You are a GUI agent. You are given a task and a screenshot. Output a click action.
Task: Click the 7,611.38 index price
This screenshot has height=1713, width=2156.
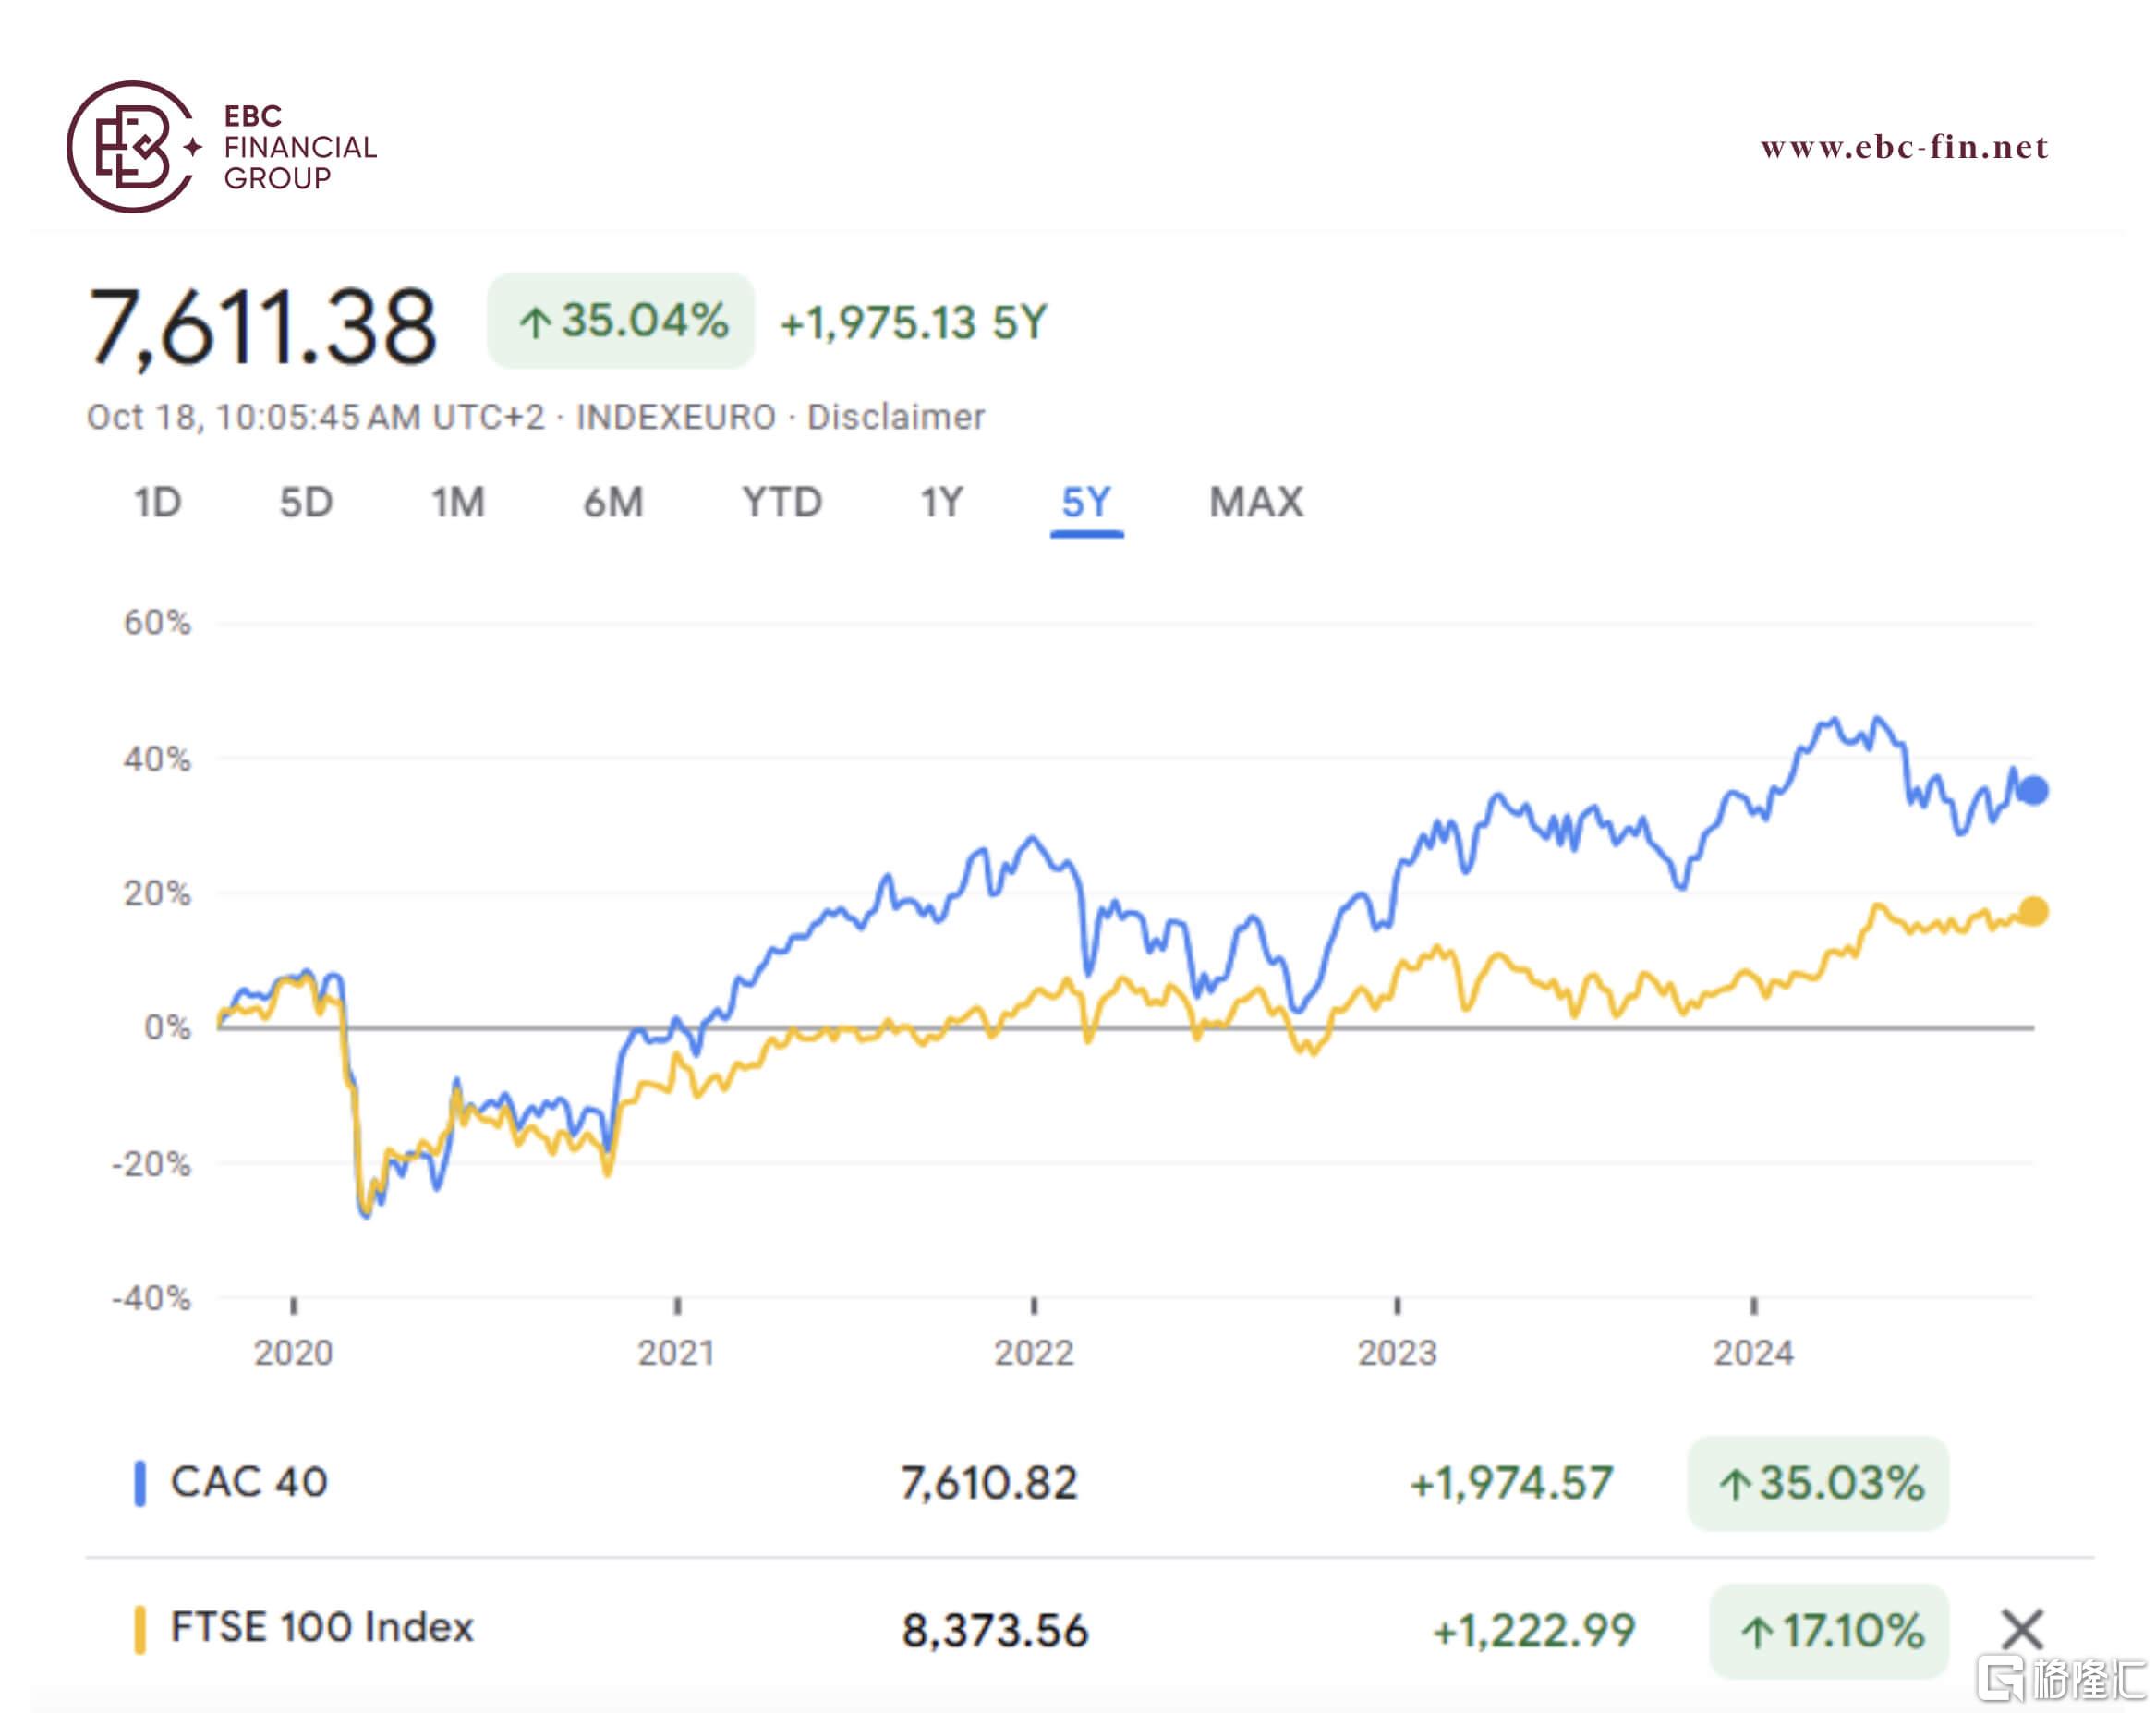click(262, 327)
